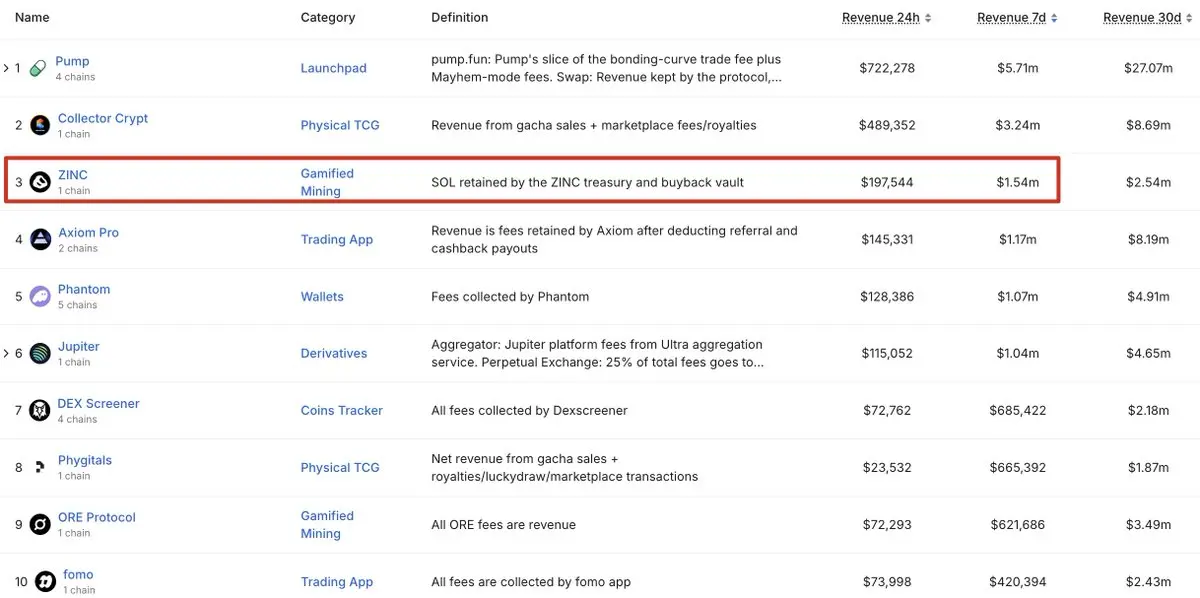Open the ZINC protocol link
This screenshot has height=598, width=1200.
[73, 175]
